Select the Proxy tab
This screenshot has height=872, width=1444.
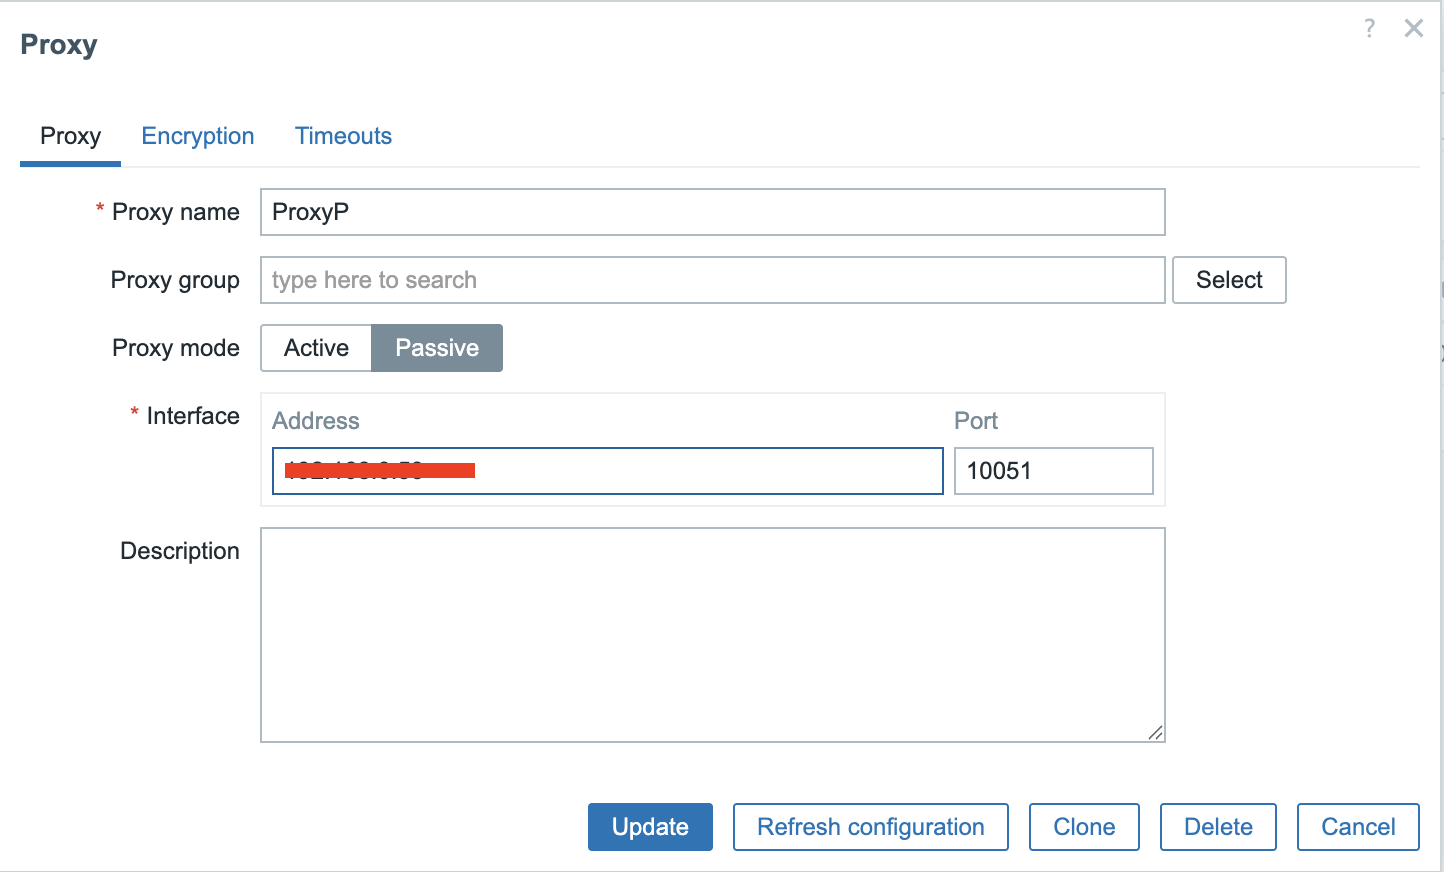pyautogui.click(x=70, y=136)
